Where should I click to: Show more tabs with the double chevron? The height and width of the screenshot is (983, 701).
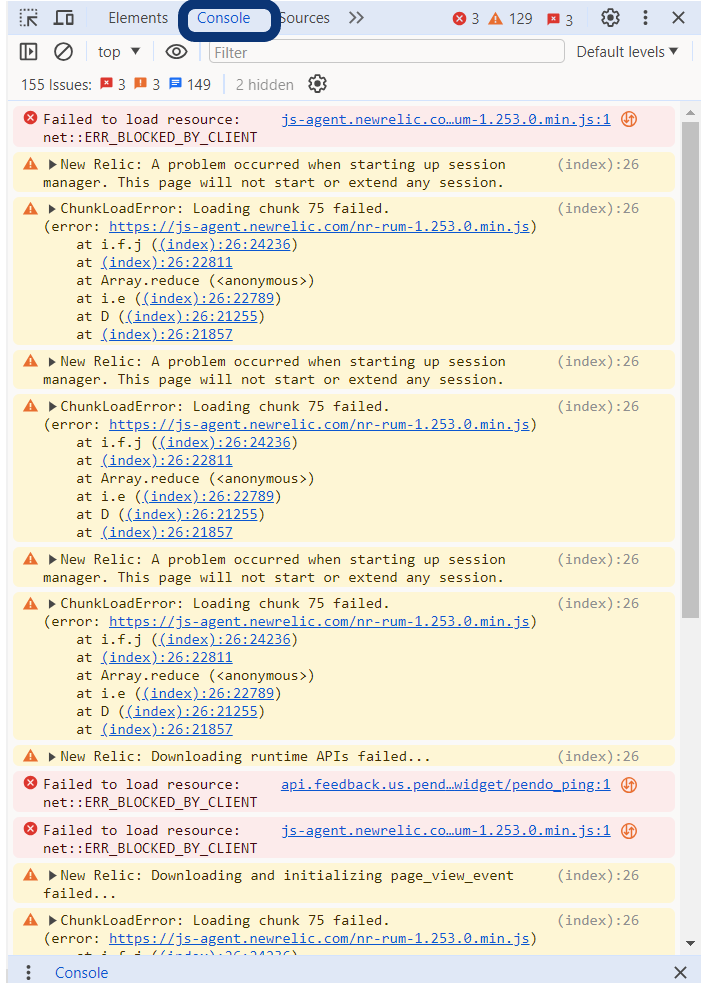point(356,18)
